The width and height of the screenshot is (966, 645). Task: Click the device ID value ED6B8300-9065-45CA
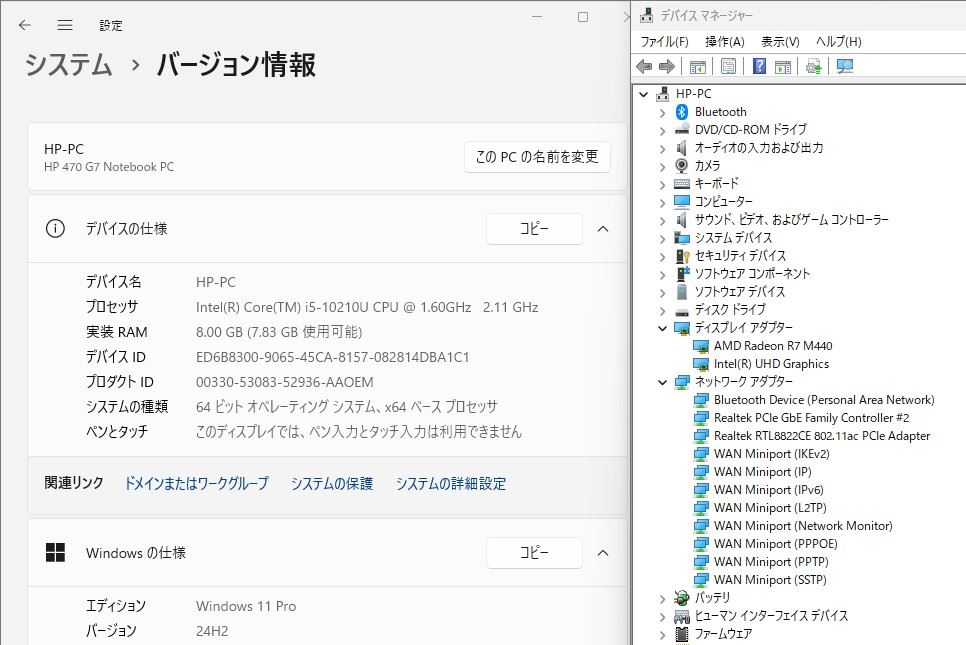tap(333, 357)
